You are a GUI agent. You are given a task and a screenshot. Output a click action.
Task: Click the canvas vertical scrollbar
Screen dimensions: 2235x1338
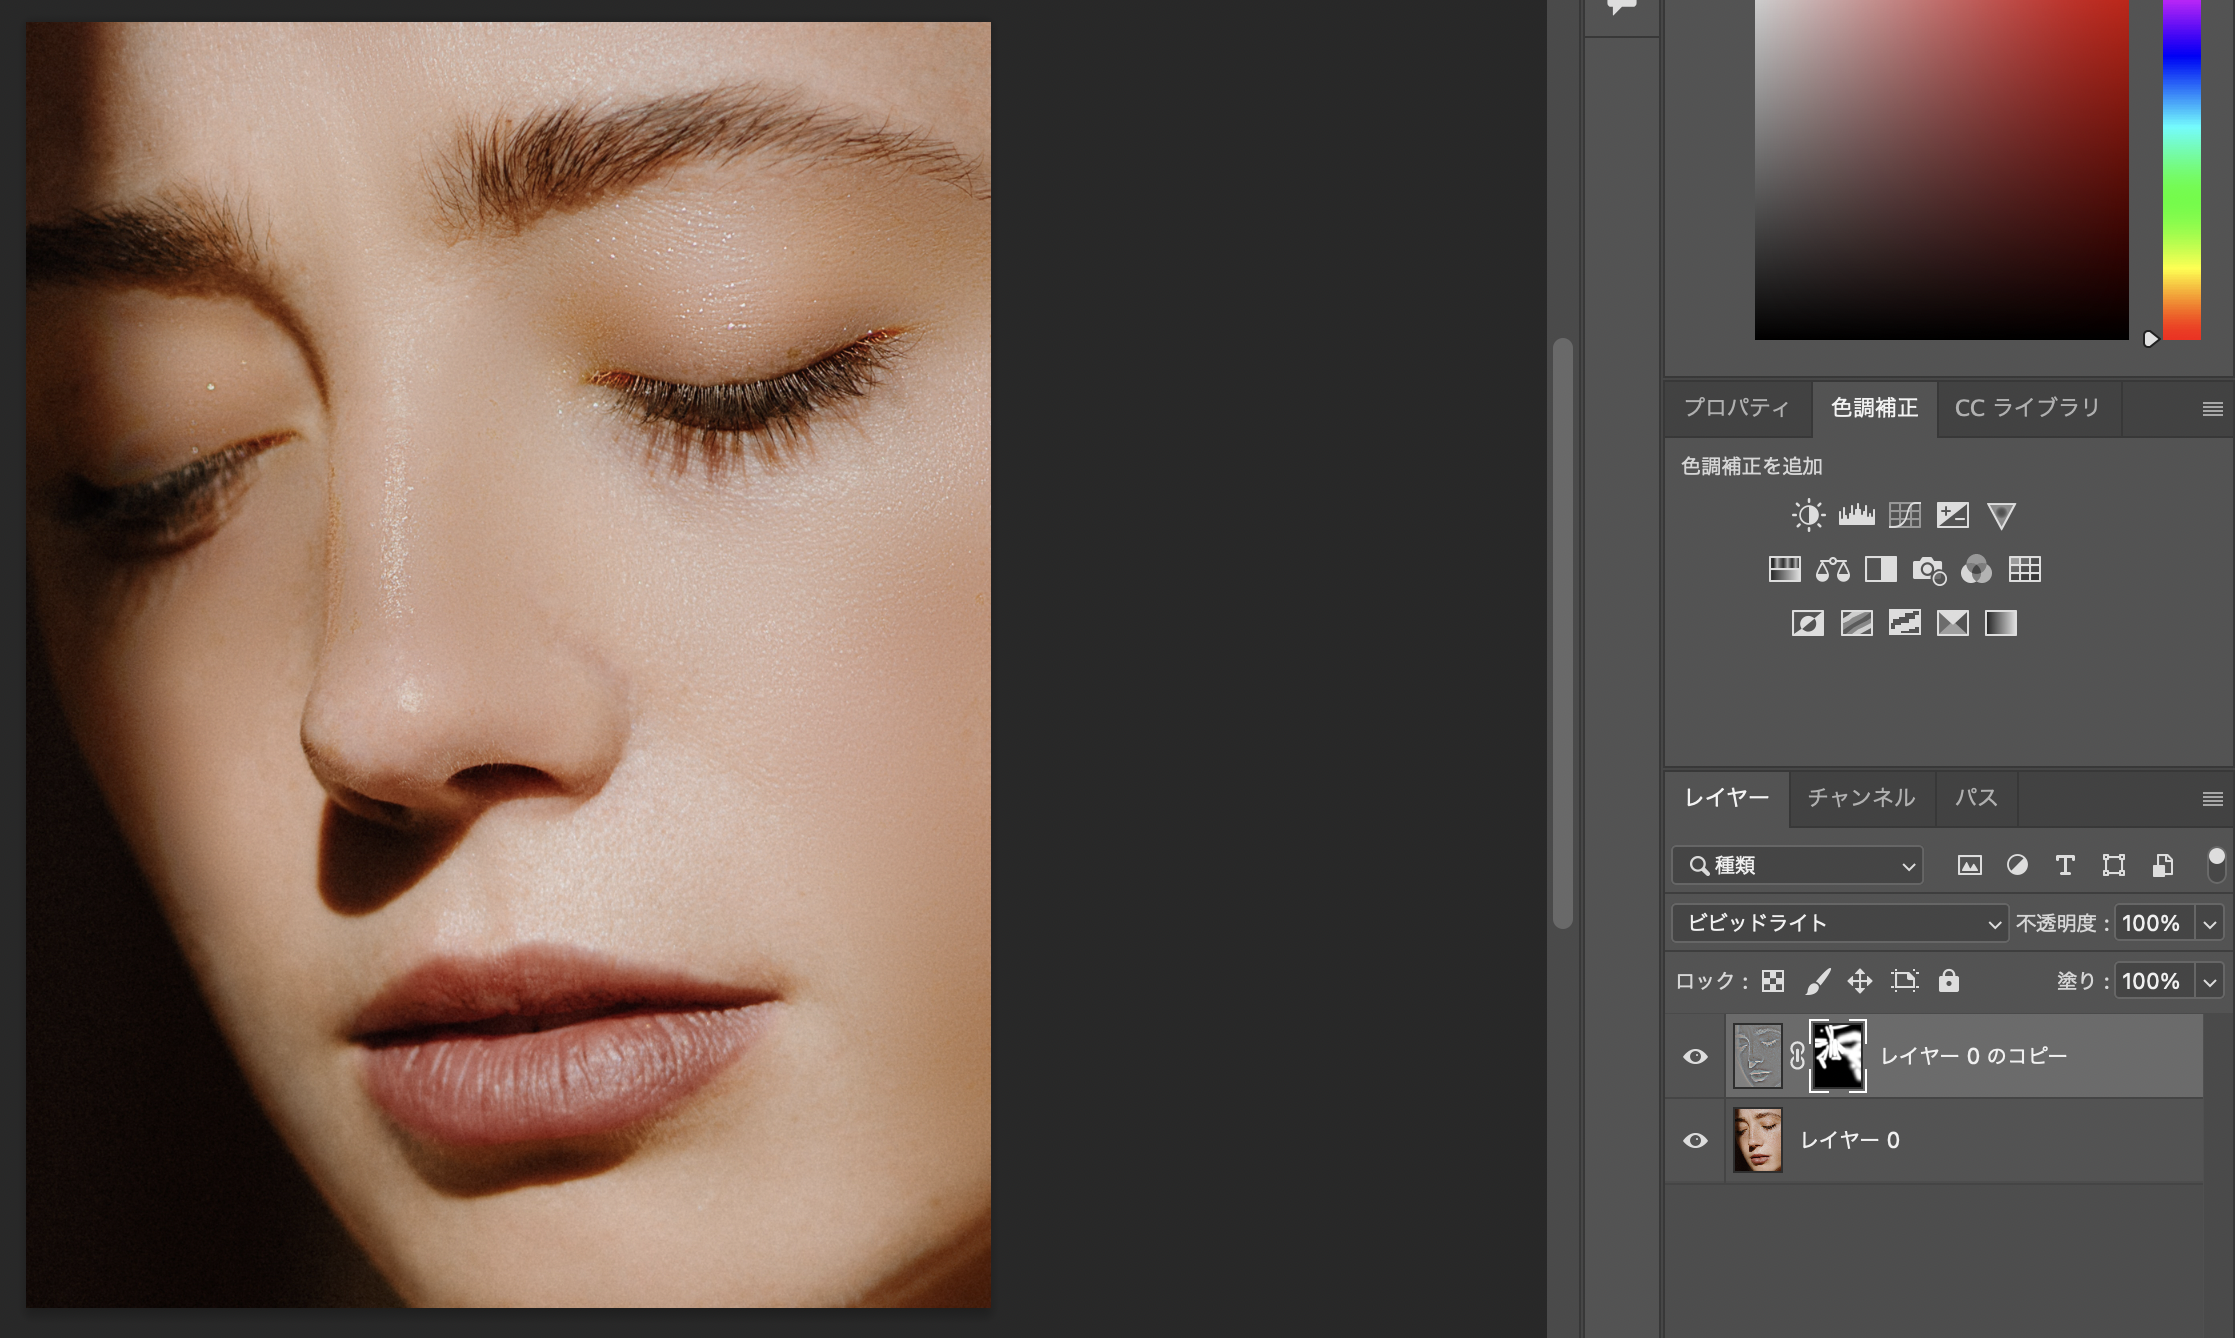1562,634
